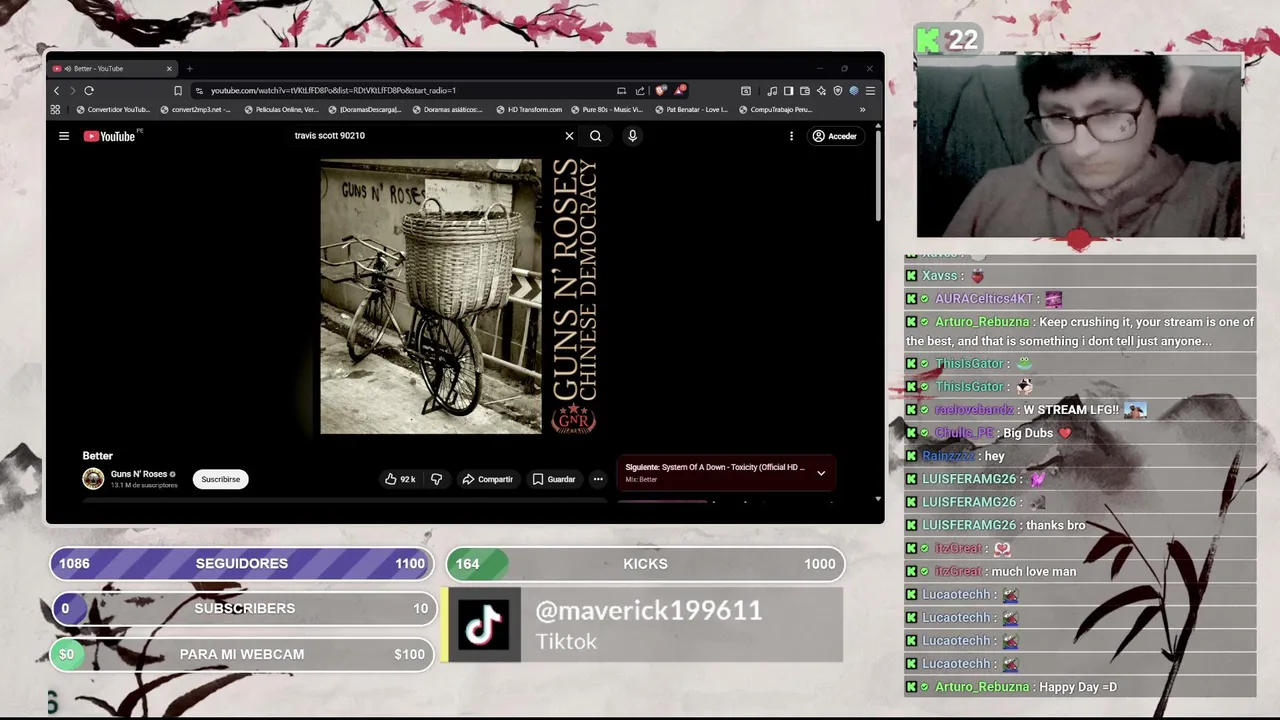The image size is (1280, 720).
Task: Open the Guns N' Roses channel avatar
Action: 93,479
